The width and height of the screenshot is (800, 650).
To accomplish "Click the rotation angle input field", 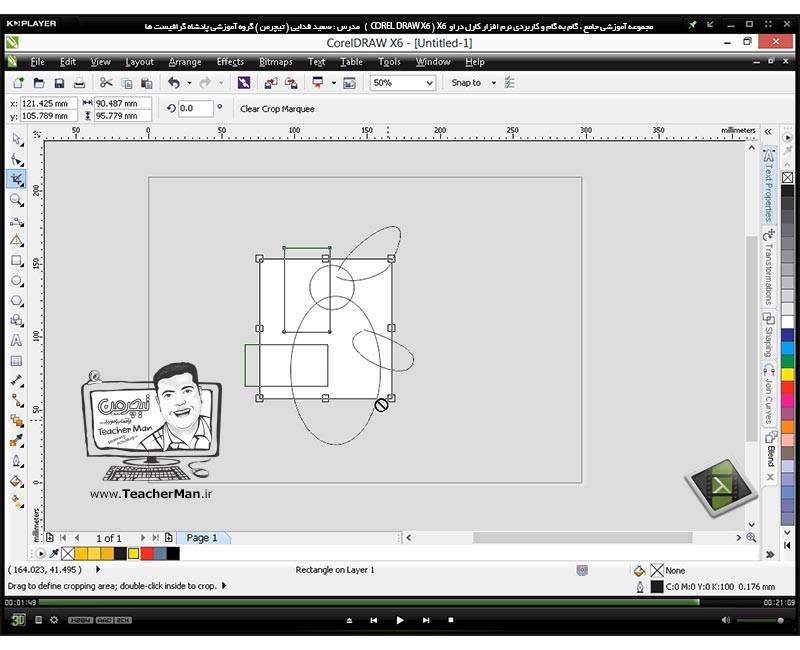I will [x=195, y=108].
